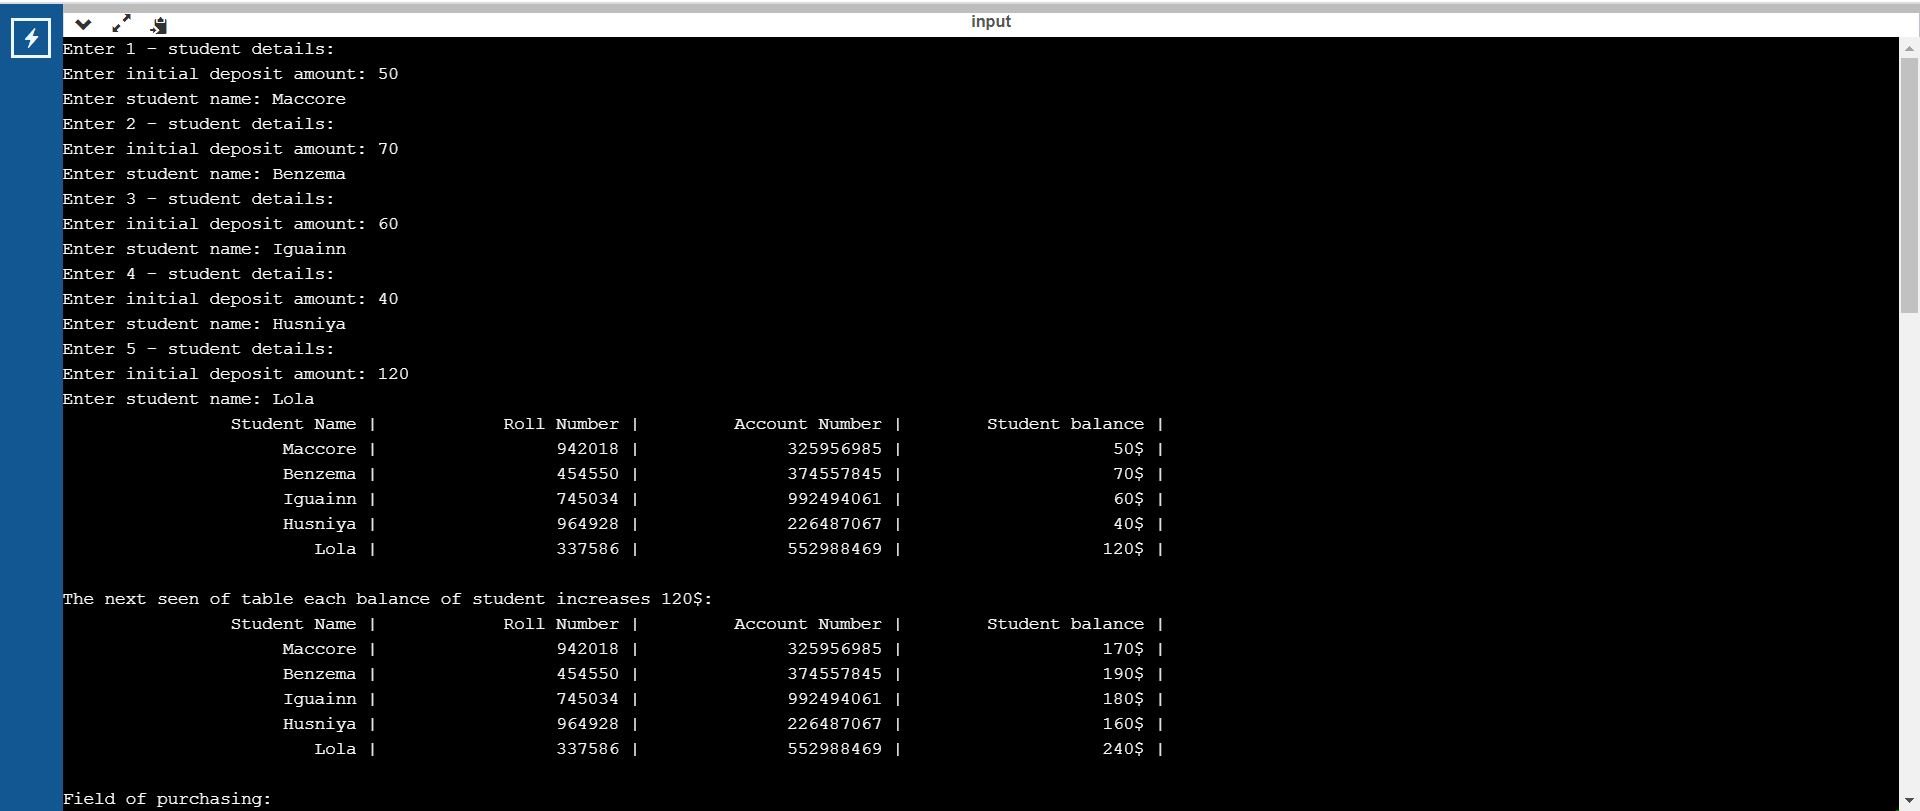This screenshot has height=811, width=1920.
Task: Click the second table's "Student balance" header
Action: pos(1065,624)
